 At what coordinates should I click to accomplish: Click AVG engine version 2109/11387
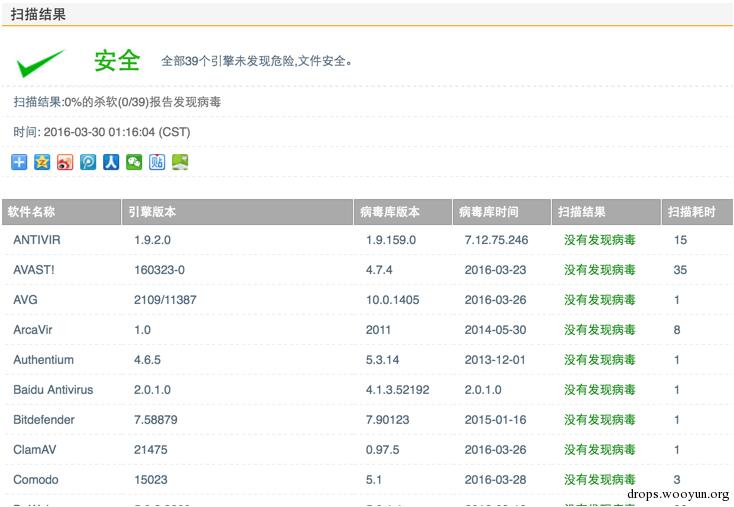(165, 300)
